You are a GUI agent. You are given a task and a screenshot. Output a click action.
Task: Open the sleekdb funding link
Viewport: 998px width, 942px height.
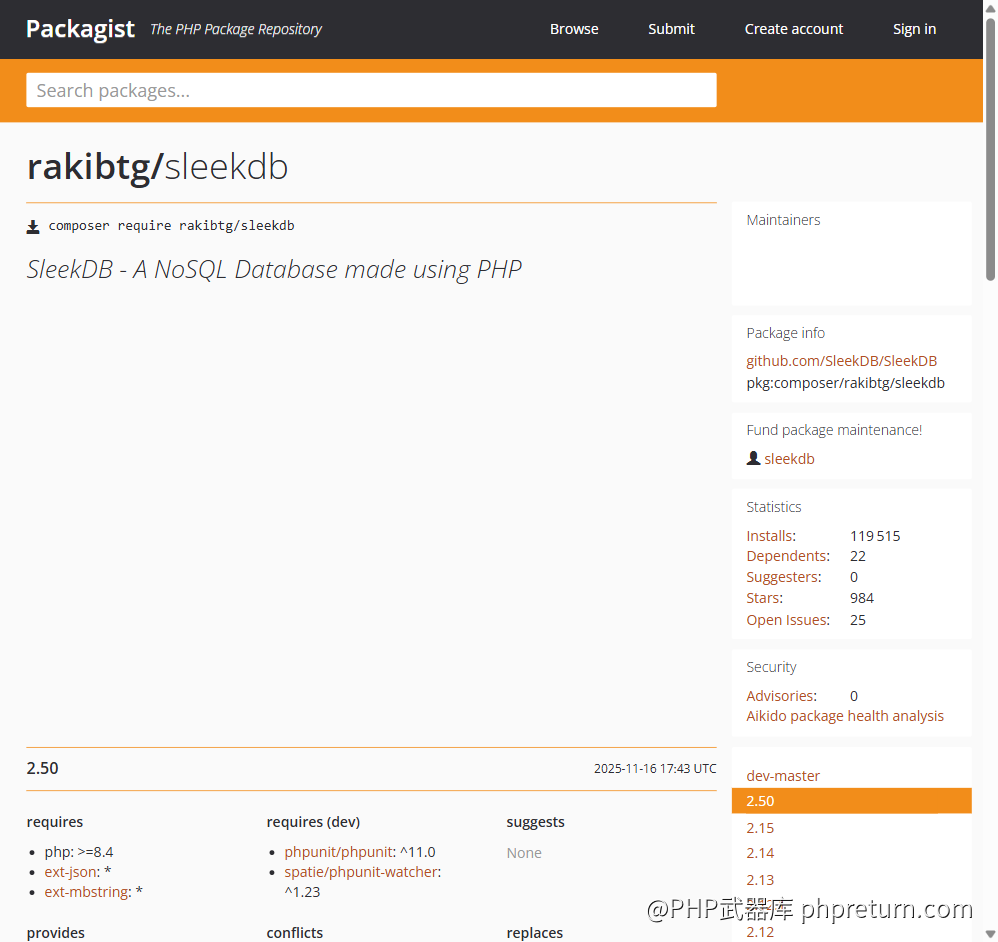789,459
